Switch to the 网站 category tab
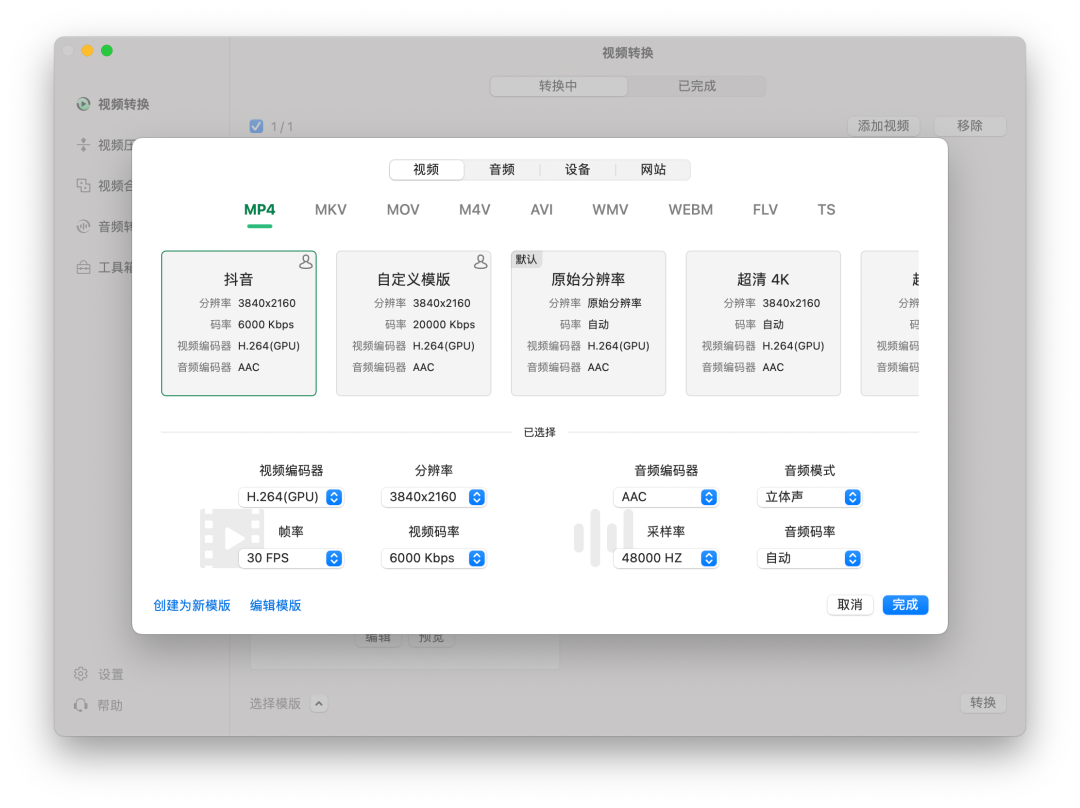 tap(653, 169)
